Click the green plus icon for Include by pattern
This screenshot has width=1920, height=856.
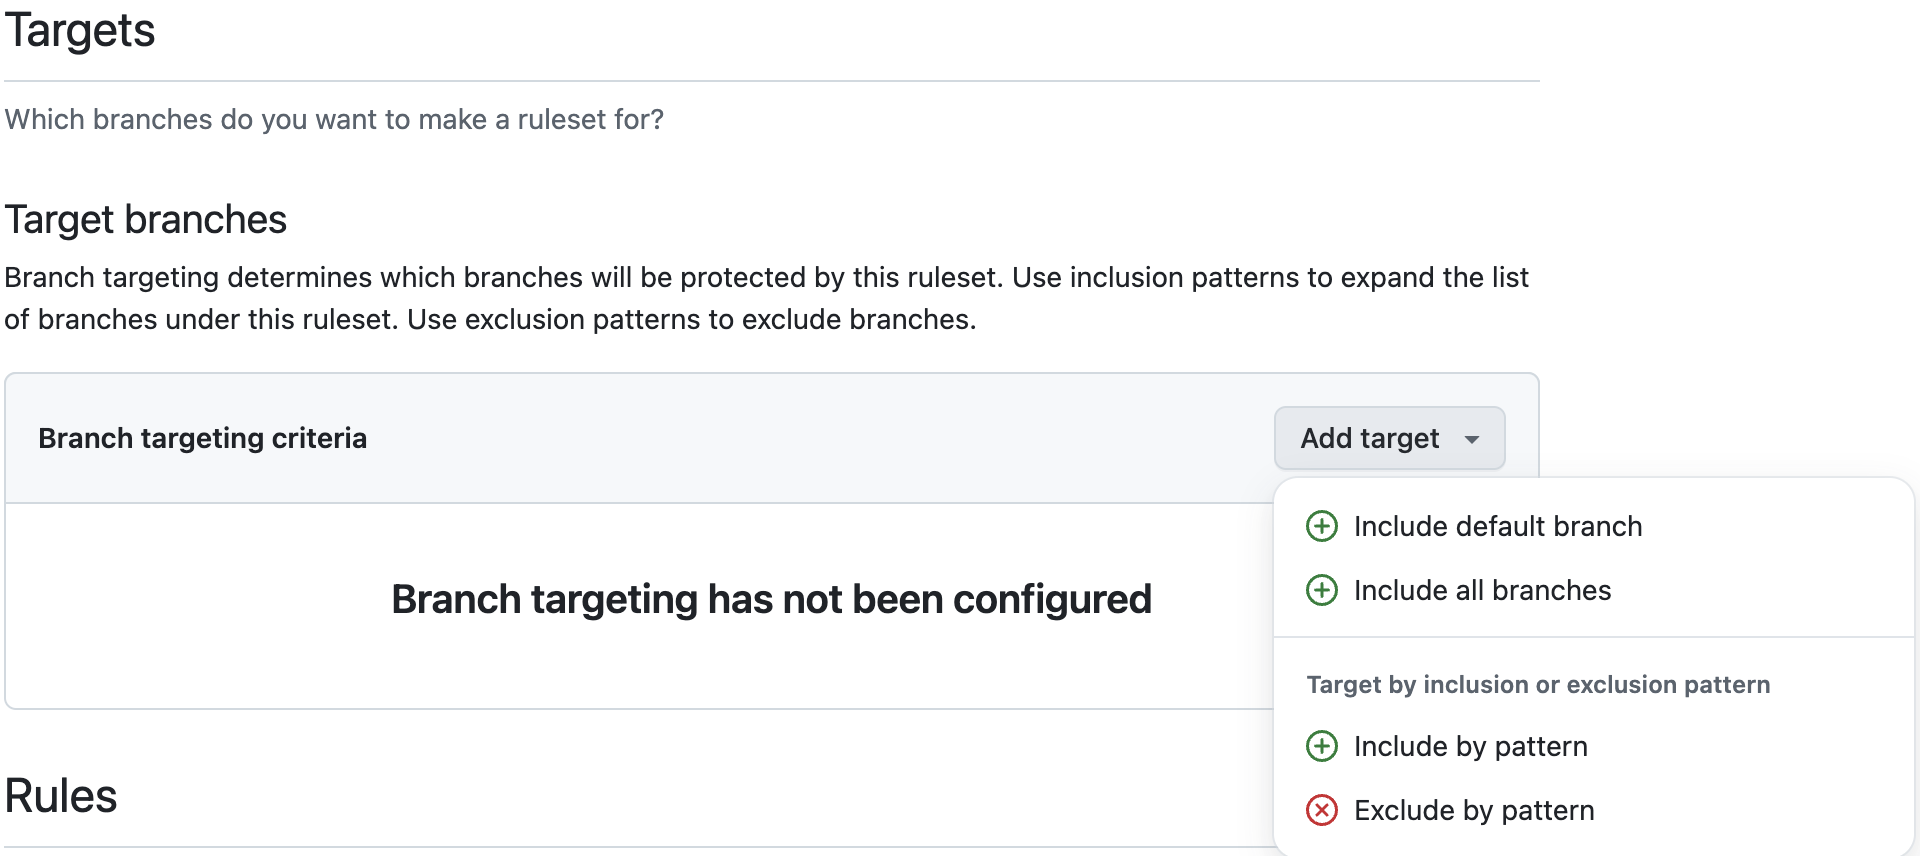tap(1321, 746)
